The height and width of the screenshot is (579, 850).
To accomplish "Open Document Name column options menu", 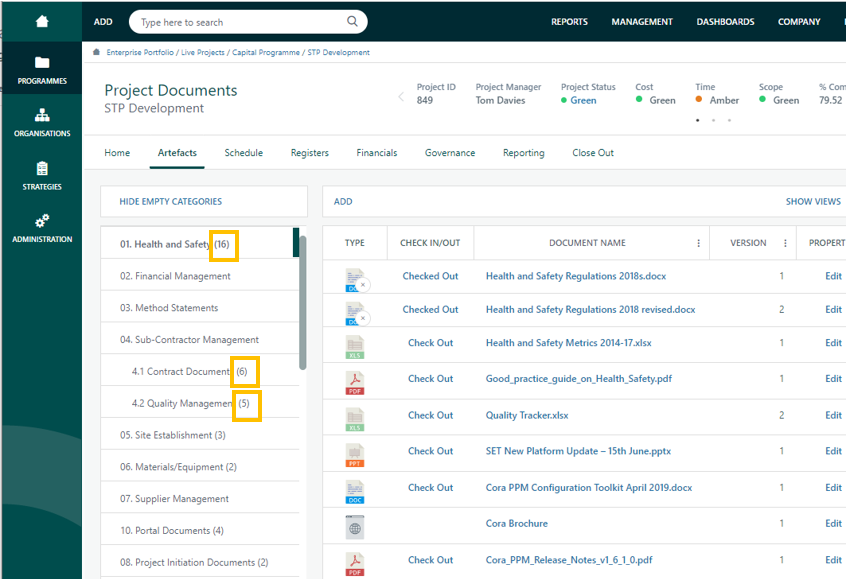I will tap(698, 243).
